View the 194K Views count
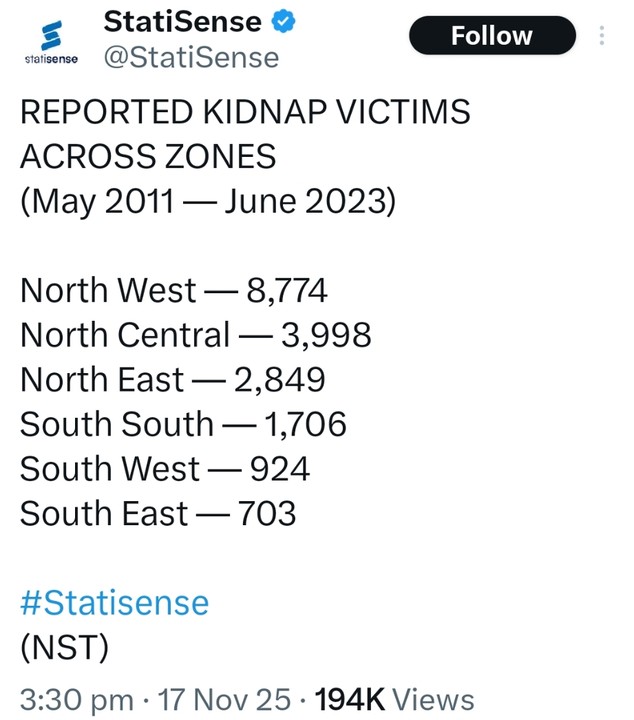 pos(395,698)
